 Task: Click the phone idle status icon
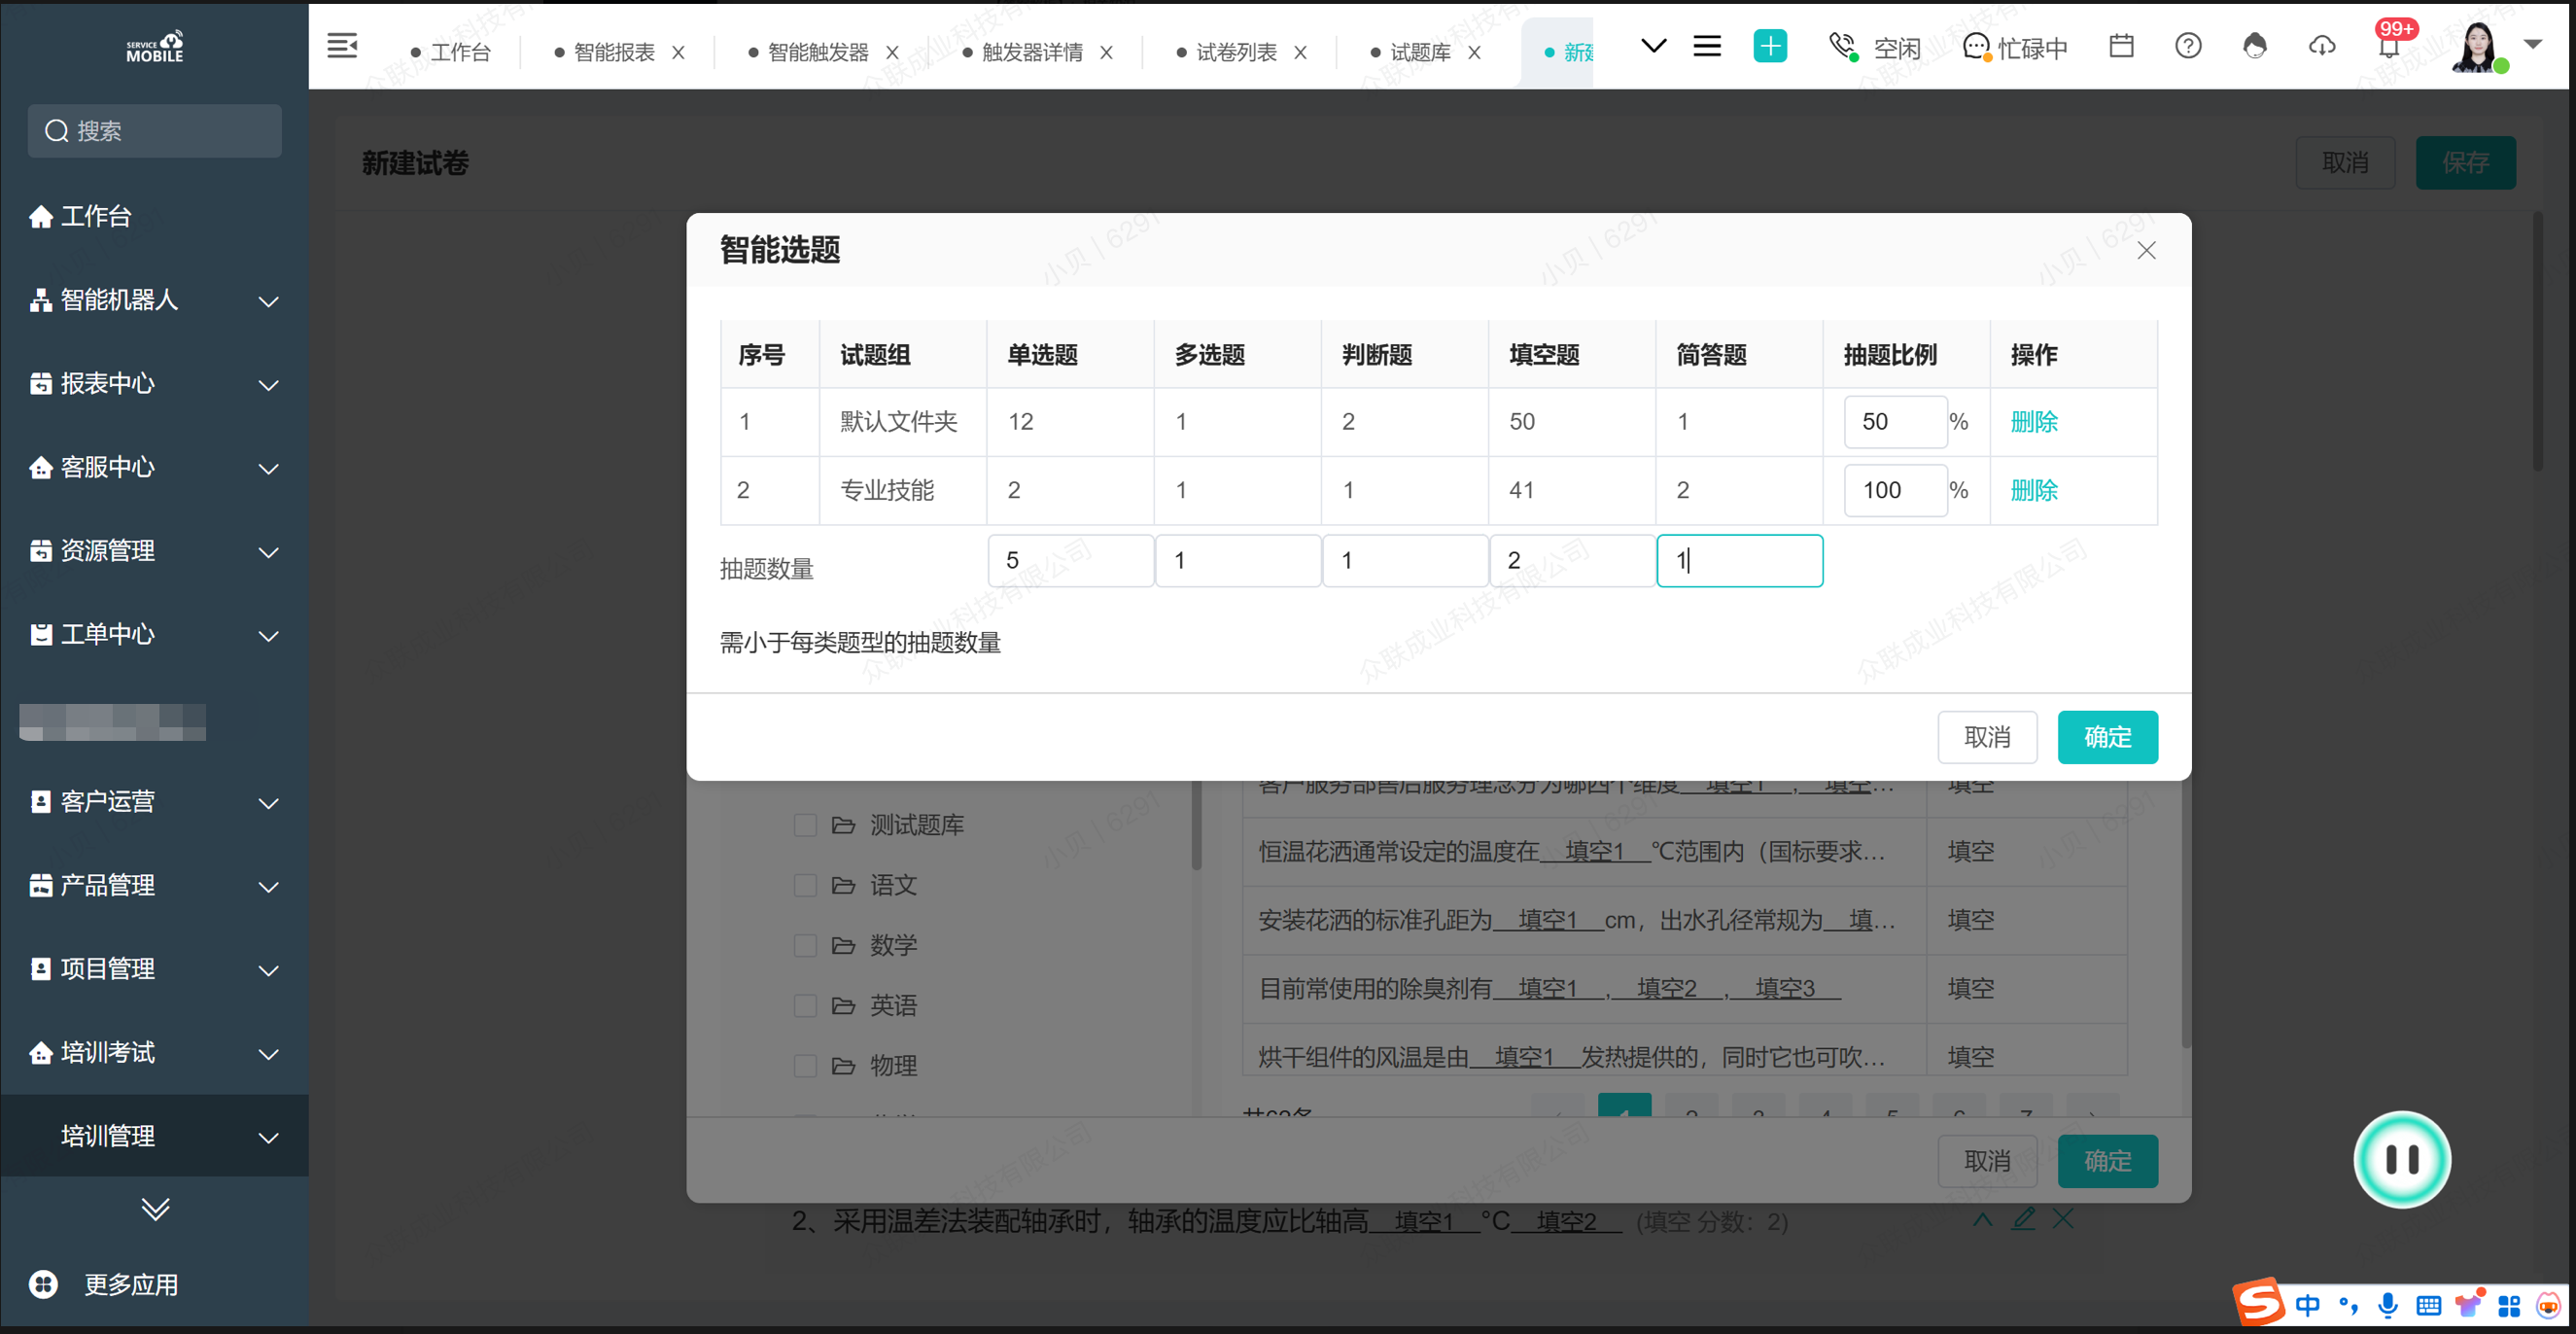[x=1843, y=46]
